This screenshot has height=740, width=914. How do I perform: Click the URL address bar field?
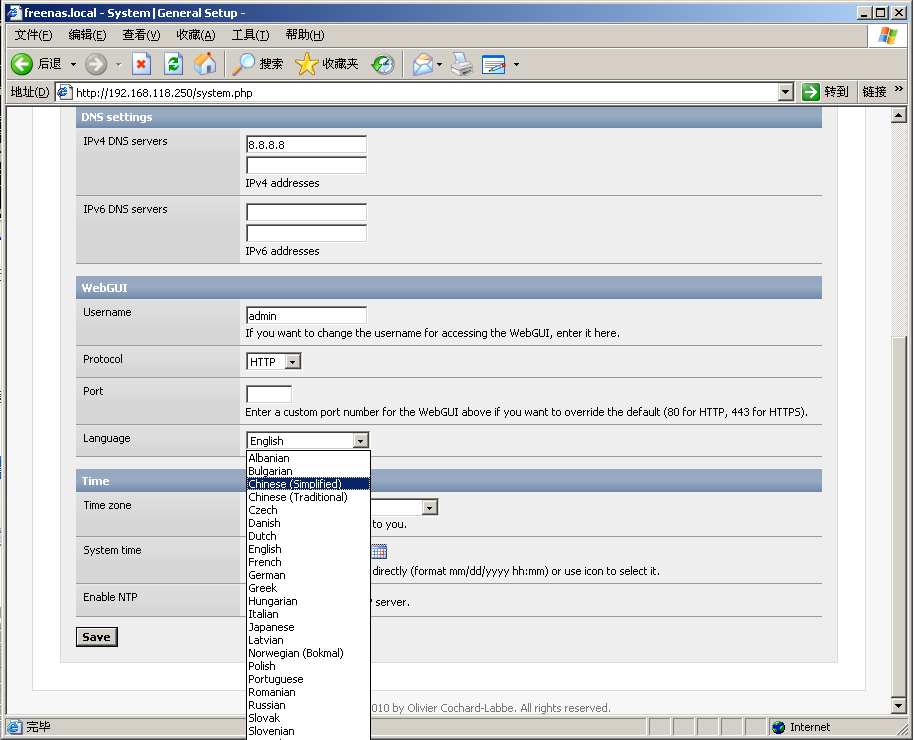pos(426,92)
